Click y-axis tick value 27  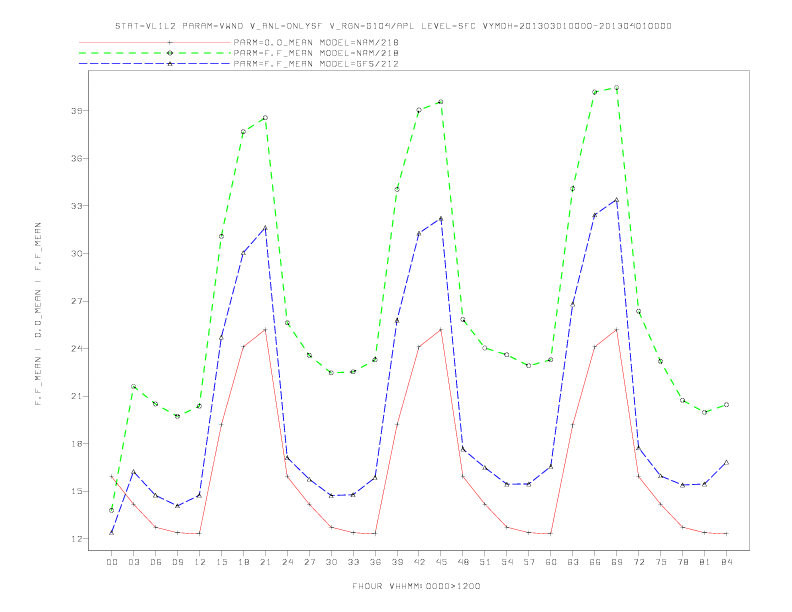coord(77,301)
